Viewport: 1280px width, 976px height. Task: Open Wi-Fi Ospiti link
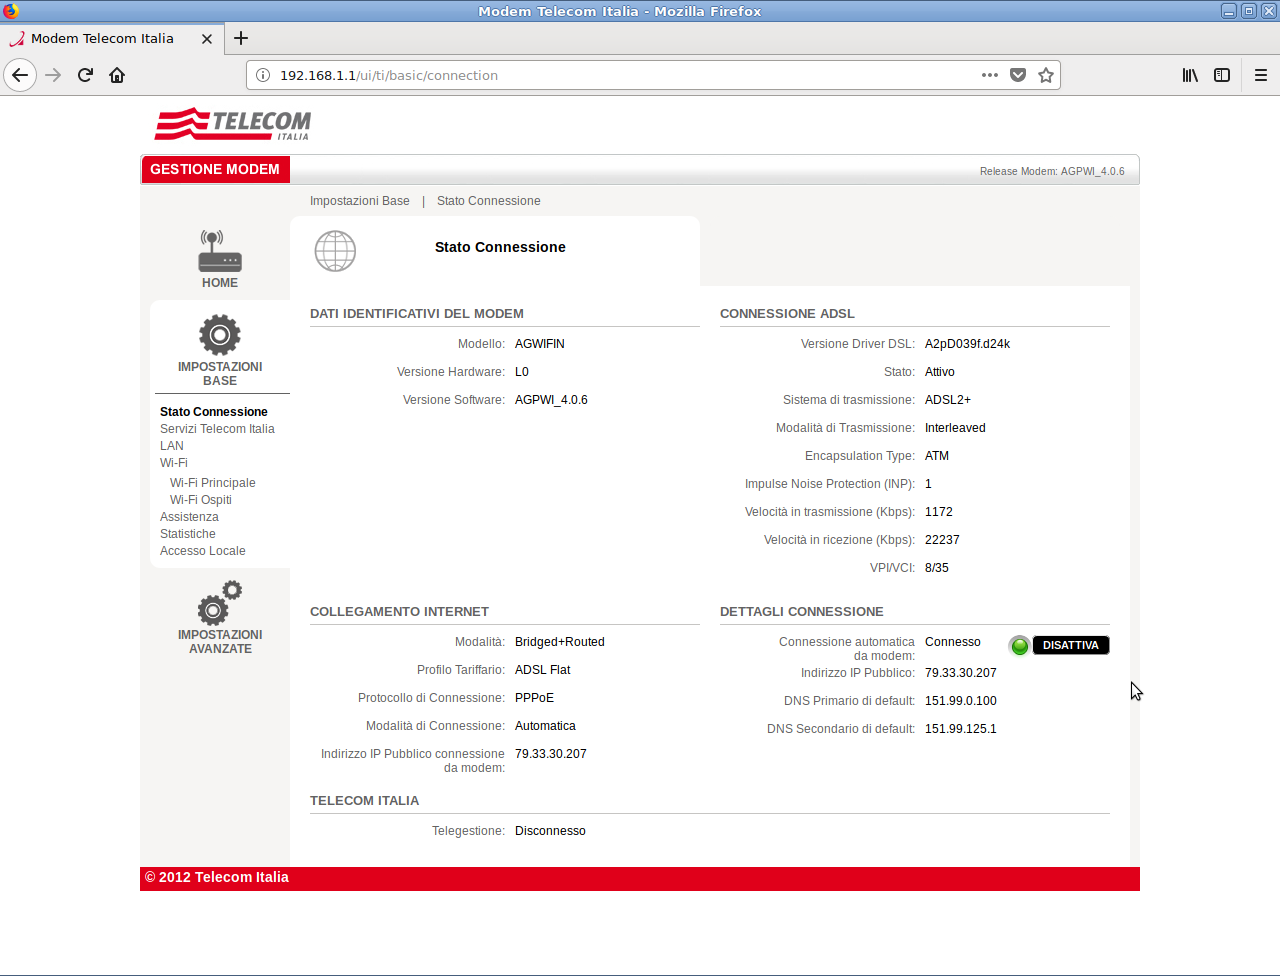click(201, 500)
